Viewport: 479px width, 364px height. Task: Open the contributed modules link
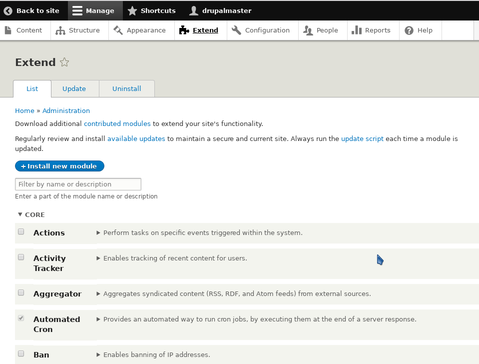tap(117, 124)
